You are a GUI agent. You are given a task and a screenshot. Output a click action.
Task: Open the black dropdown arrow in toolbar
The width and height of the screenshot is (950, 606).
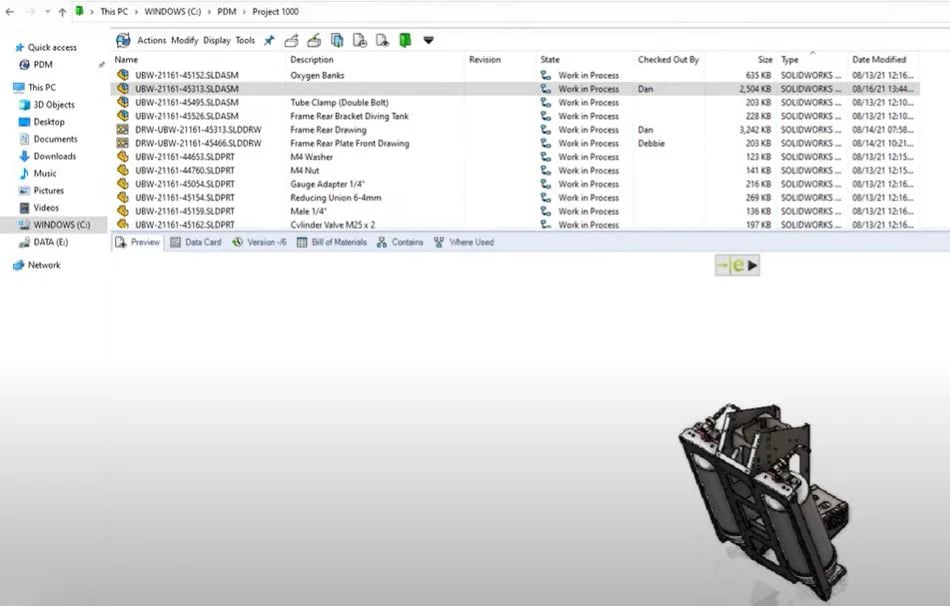428,41
